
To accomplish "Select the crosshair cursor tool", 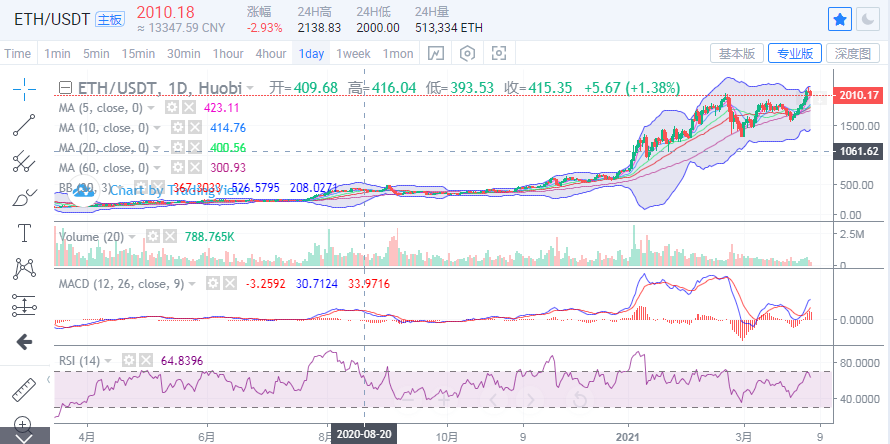I will 24,89.
